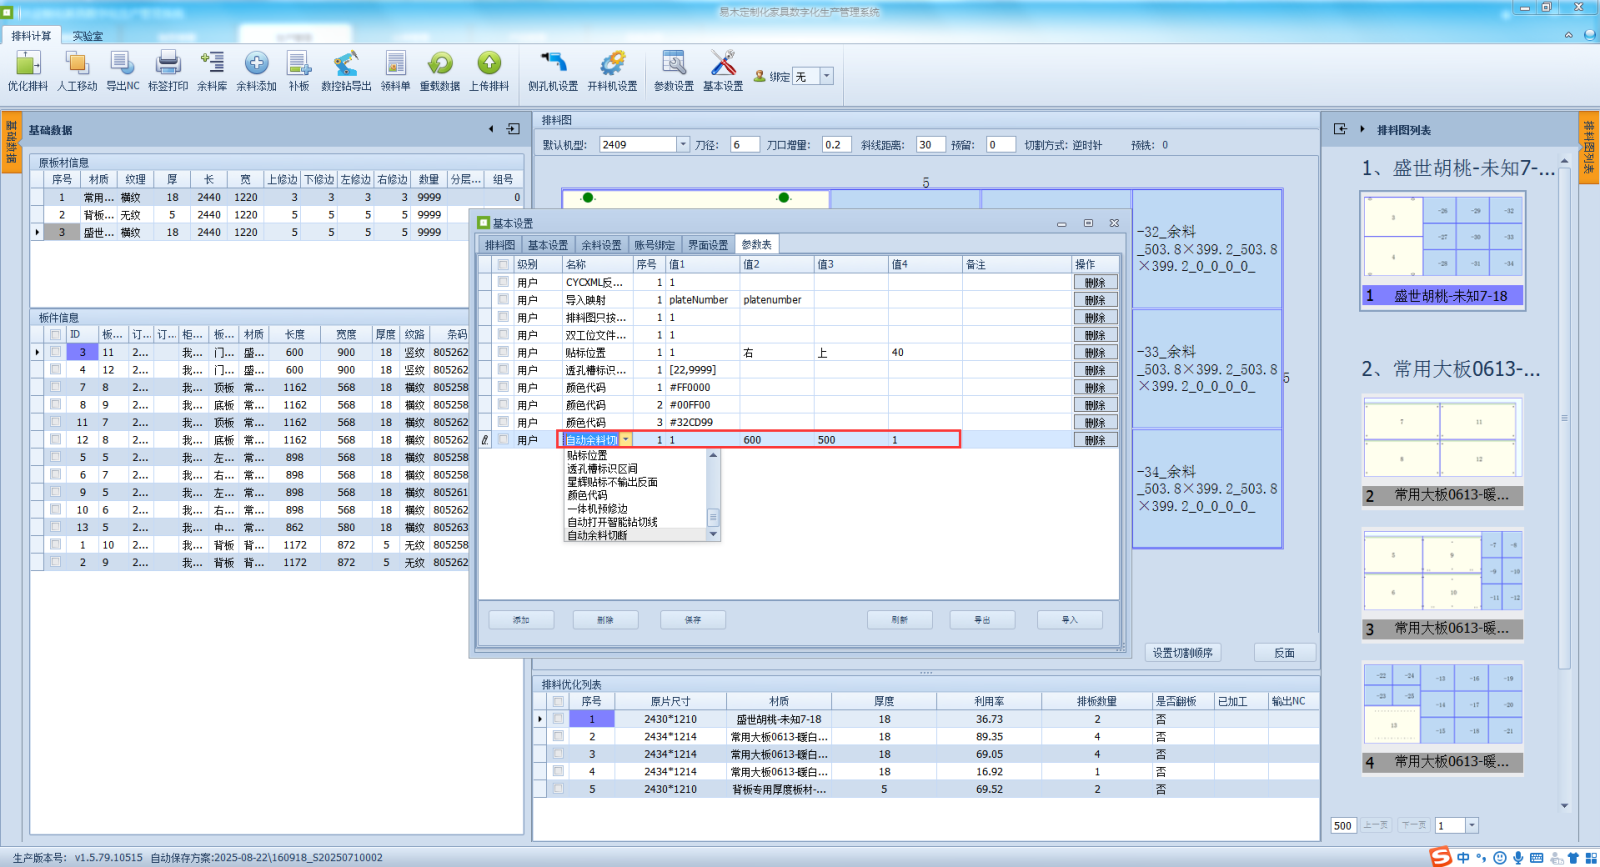The image size is (1600, 867).
Task: Click the 数控钻导出 robot arm icon
Action: (x=346, y=64)
